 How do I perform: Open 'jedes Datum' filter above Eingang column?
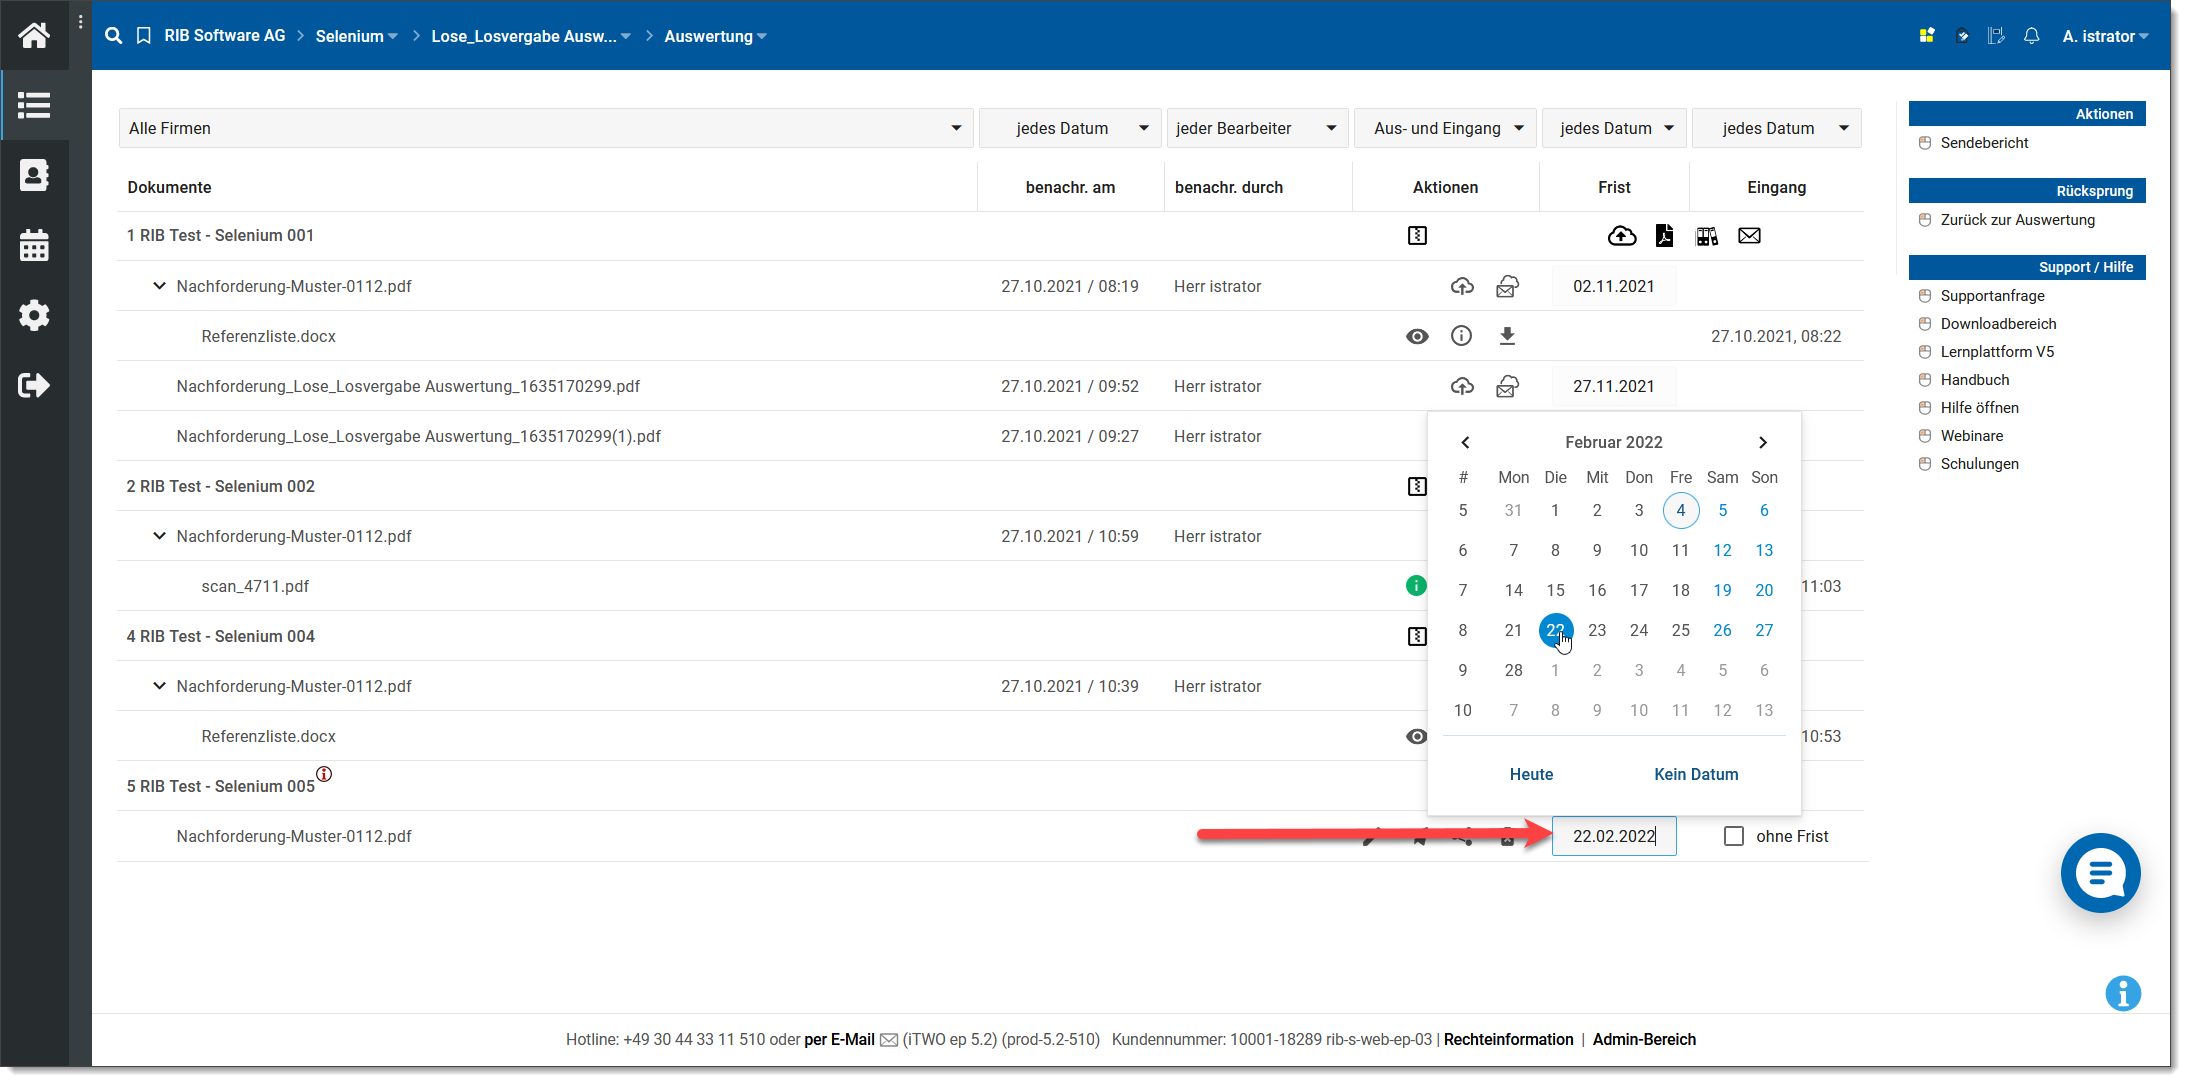[x=1777, y=128]
